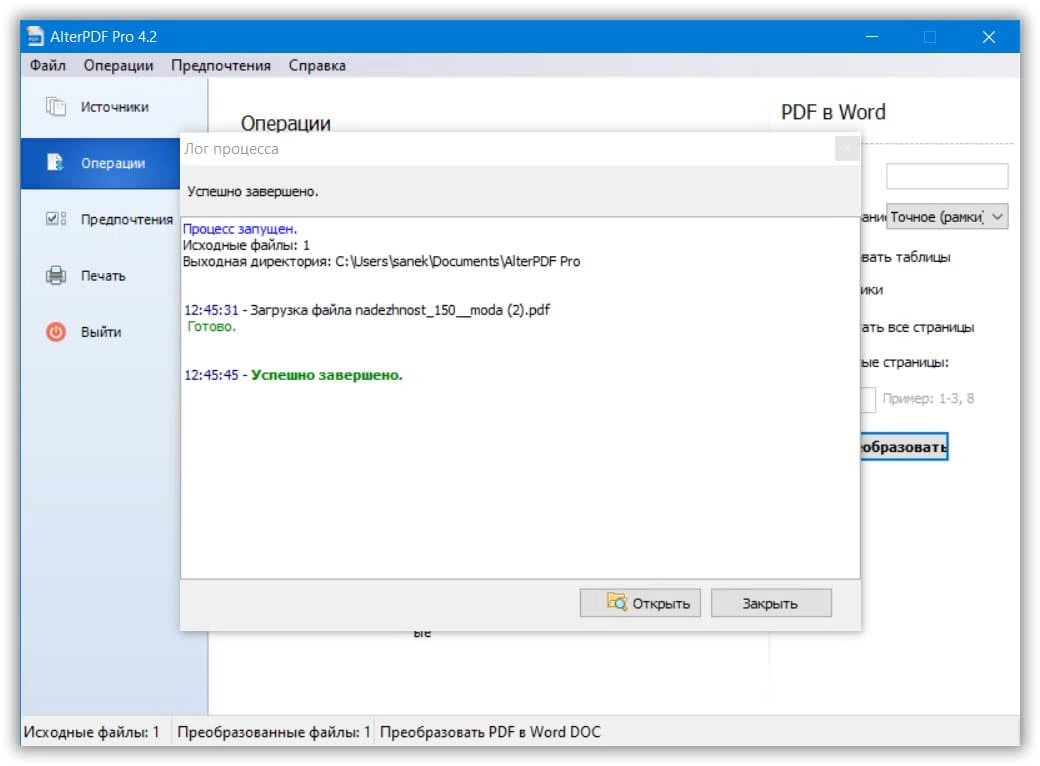Viewport: 1040px width, 766px height.
Task: Open the Файл menu
Action: click(x=48, y=66)
